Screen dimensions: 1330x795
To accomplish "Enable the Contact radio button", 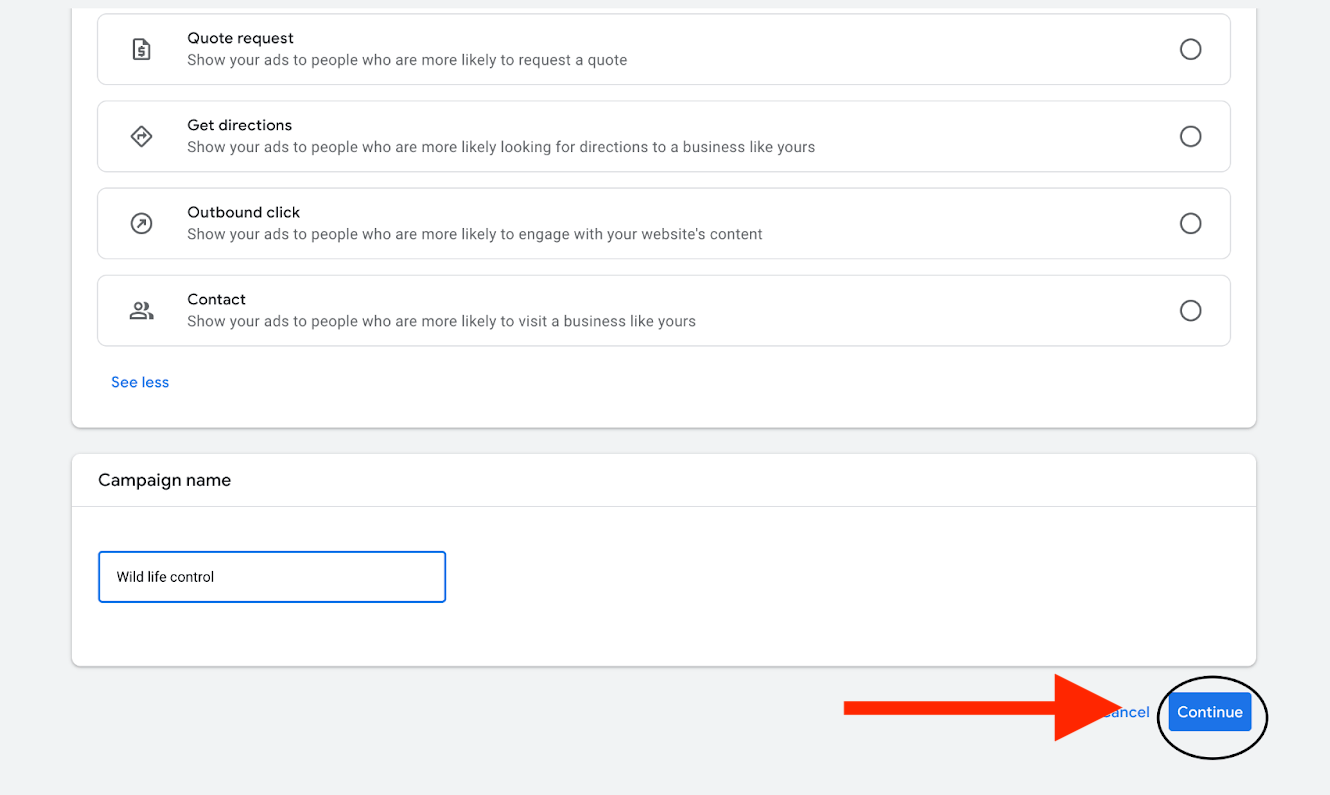I will [x=1190, y=311].
